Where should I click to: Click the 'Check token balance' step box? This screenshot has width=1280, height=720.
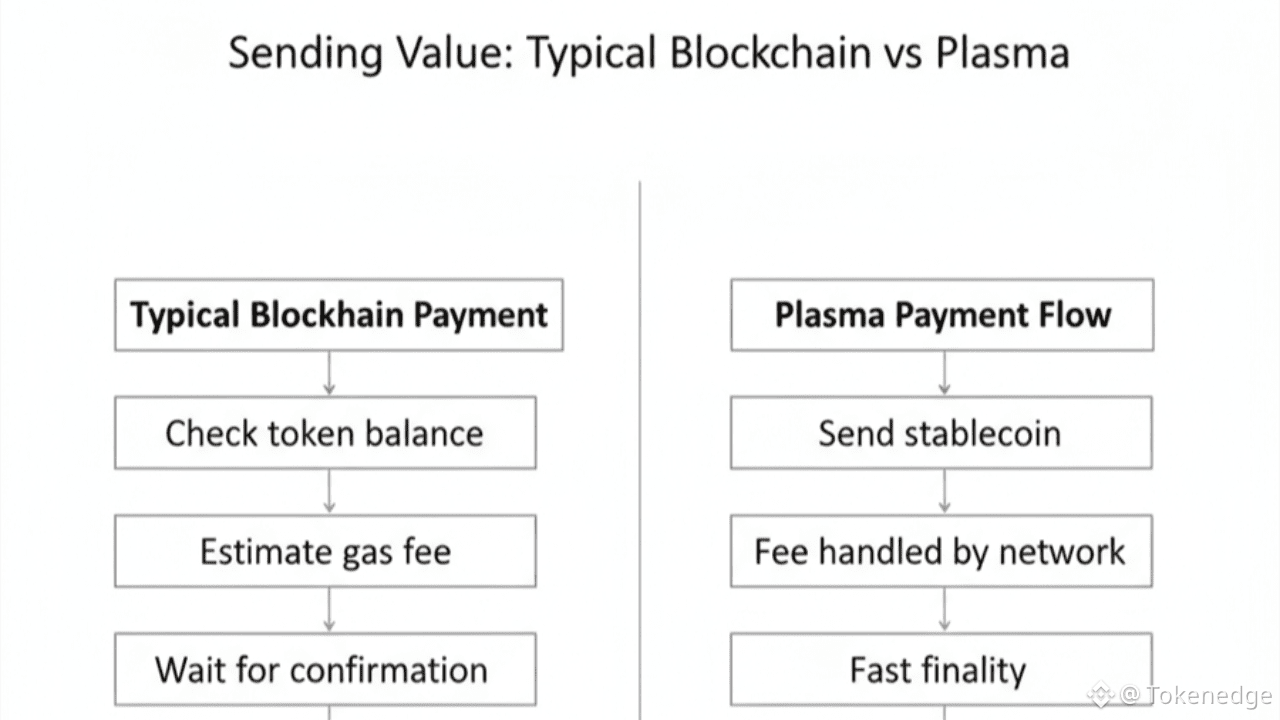click(325, 433)
